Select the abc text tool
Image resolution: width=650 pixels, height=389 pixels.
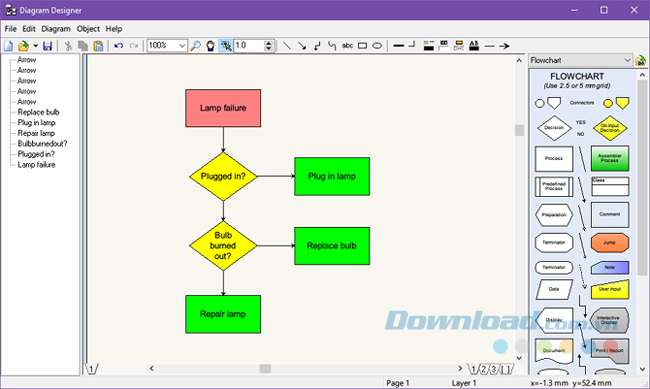click(x=347, y=46)
